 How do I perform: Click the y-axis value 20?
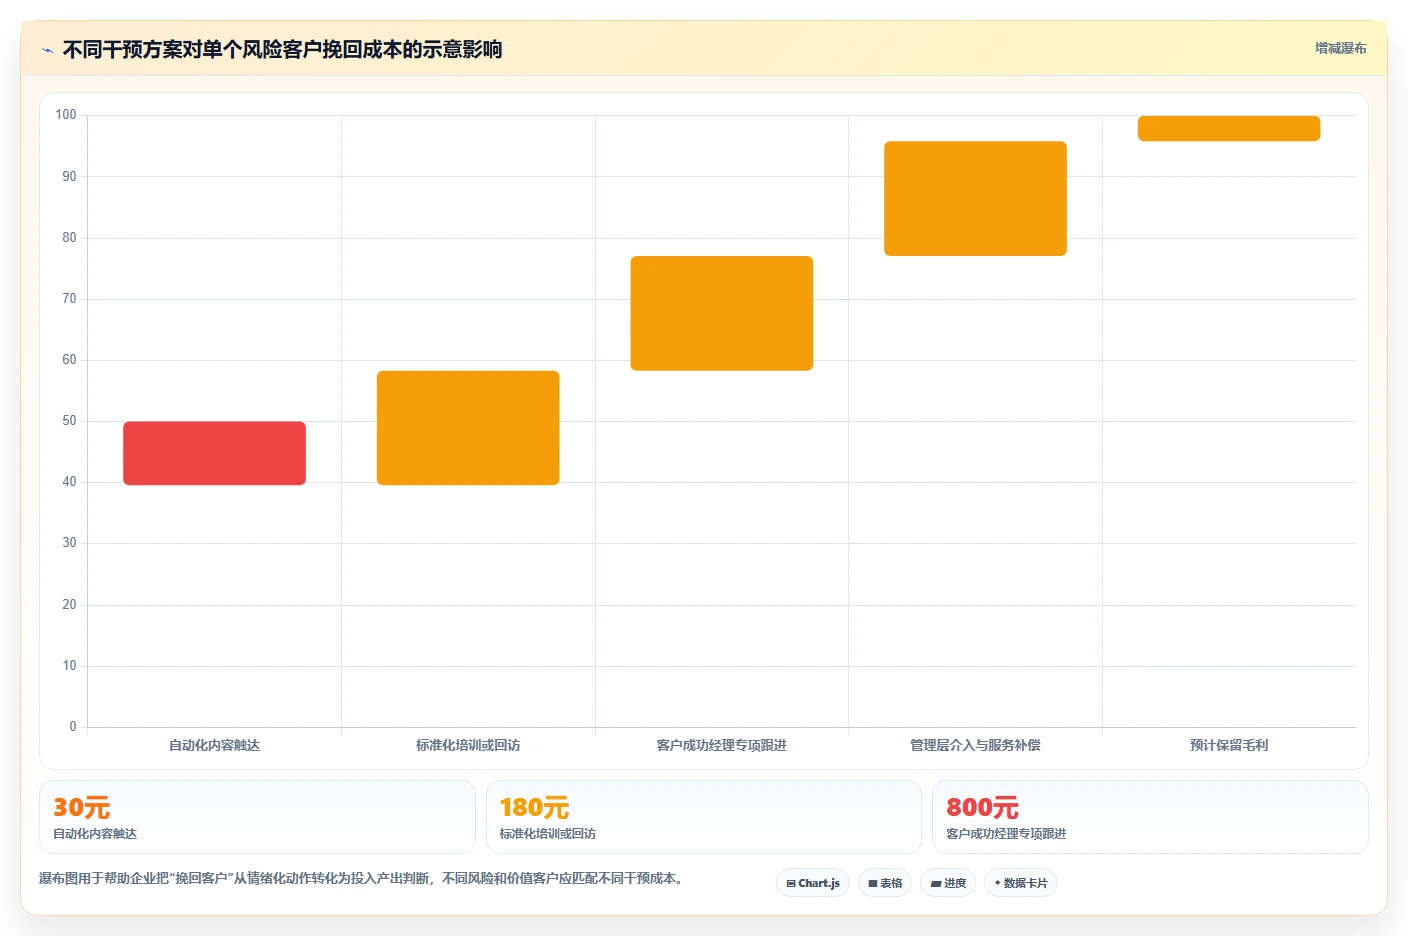(x=69, y=604)
